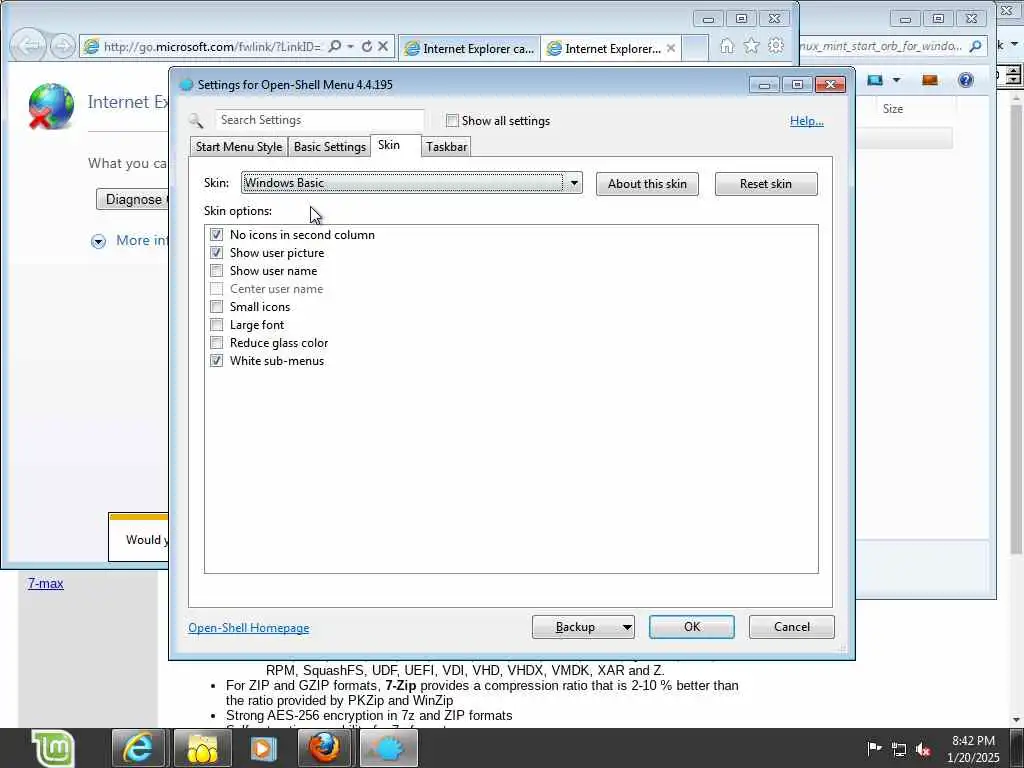
Task: Uncheck No icons in second column
Action: pos(216,234)
